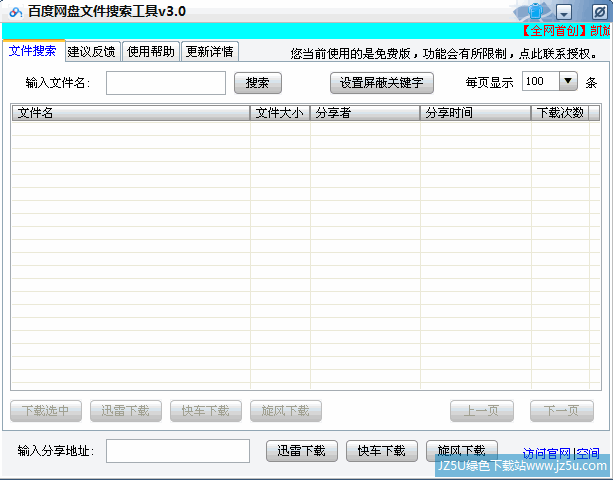The height and width of the screenshot is (480, 613).
Task: Open the 建议反馈 tab
Action: coord(92,52)
